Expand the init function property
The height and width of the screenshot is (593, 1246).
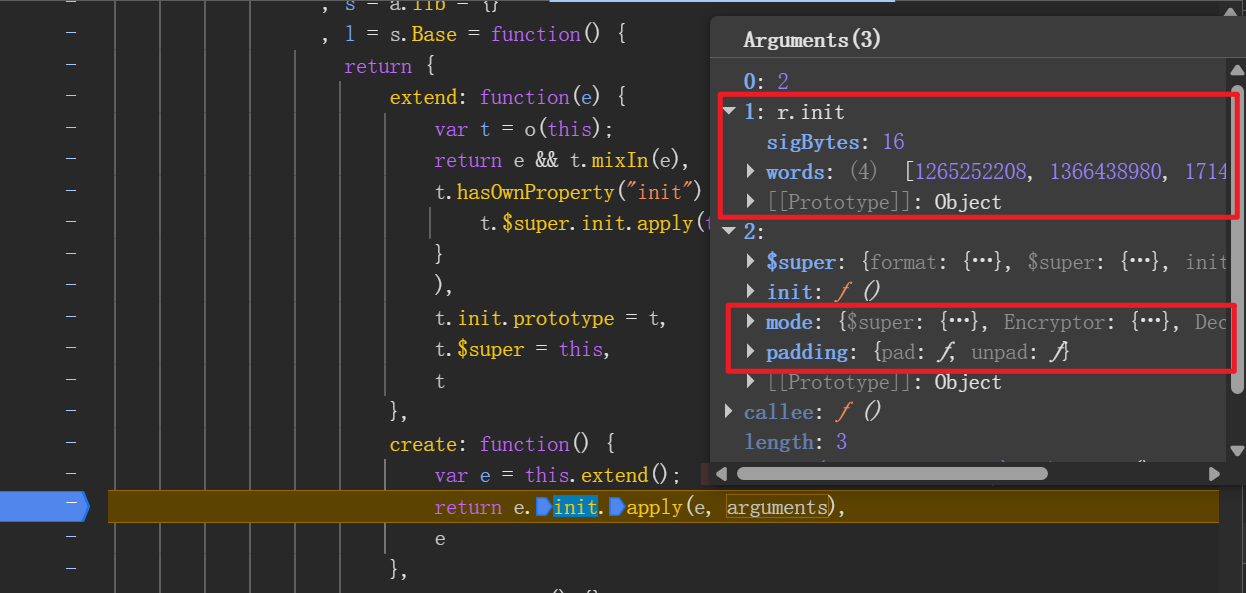[x=752, y=292]
